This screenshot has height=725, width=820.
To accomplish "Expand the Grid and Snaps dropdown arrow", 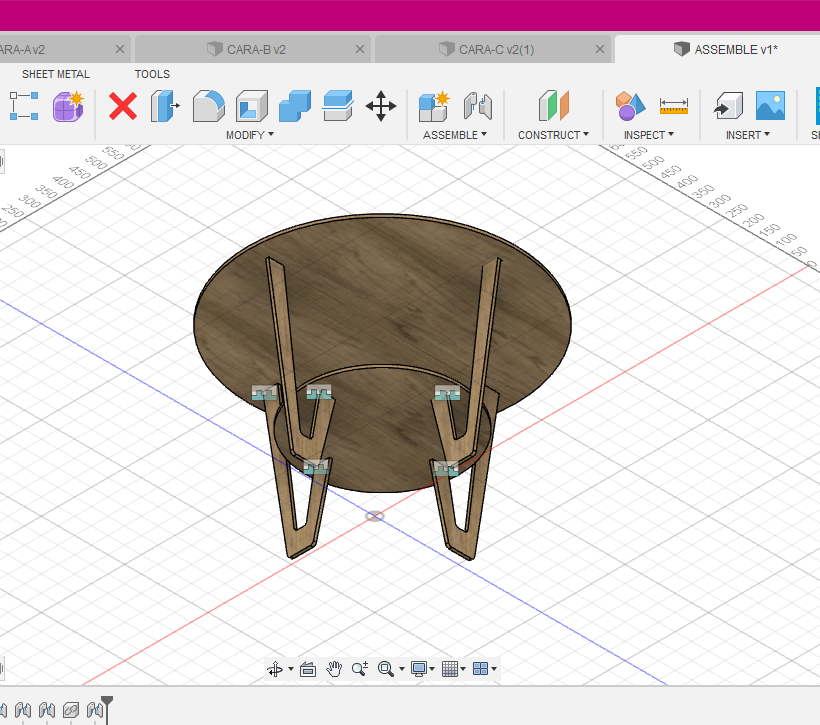I will 463,669.
